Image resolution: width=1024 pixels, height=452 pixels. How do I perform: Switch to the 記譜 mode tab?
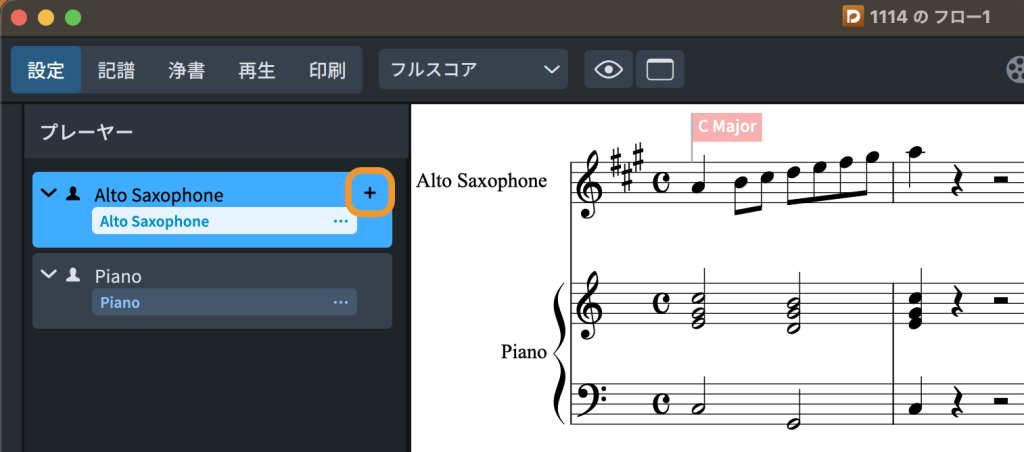[116, 70]
